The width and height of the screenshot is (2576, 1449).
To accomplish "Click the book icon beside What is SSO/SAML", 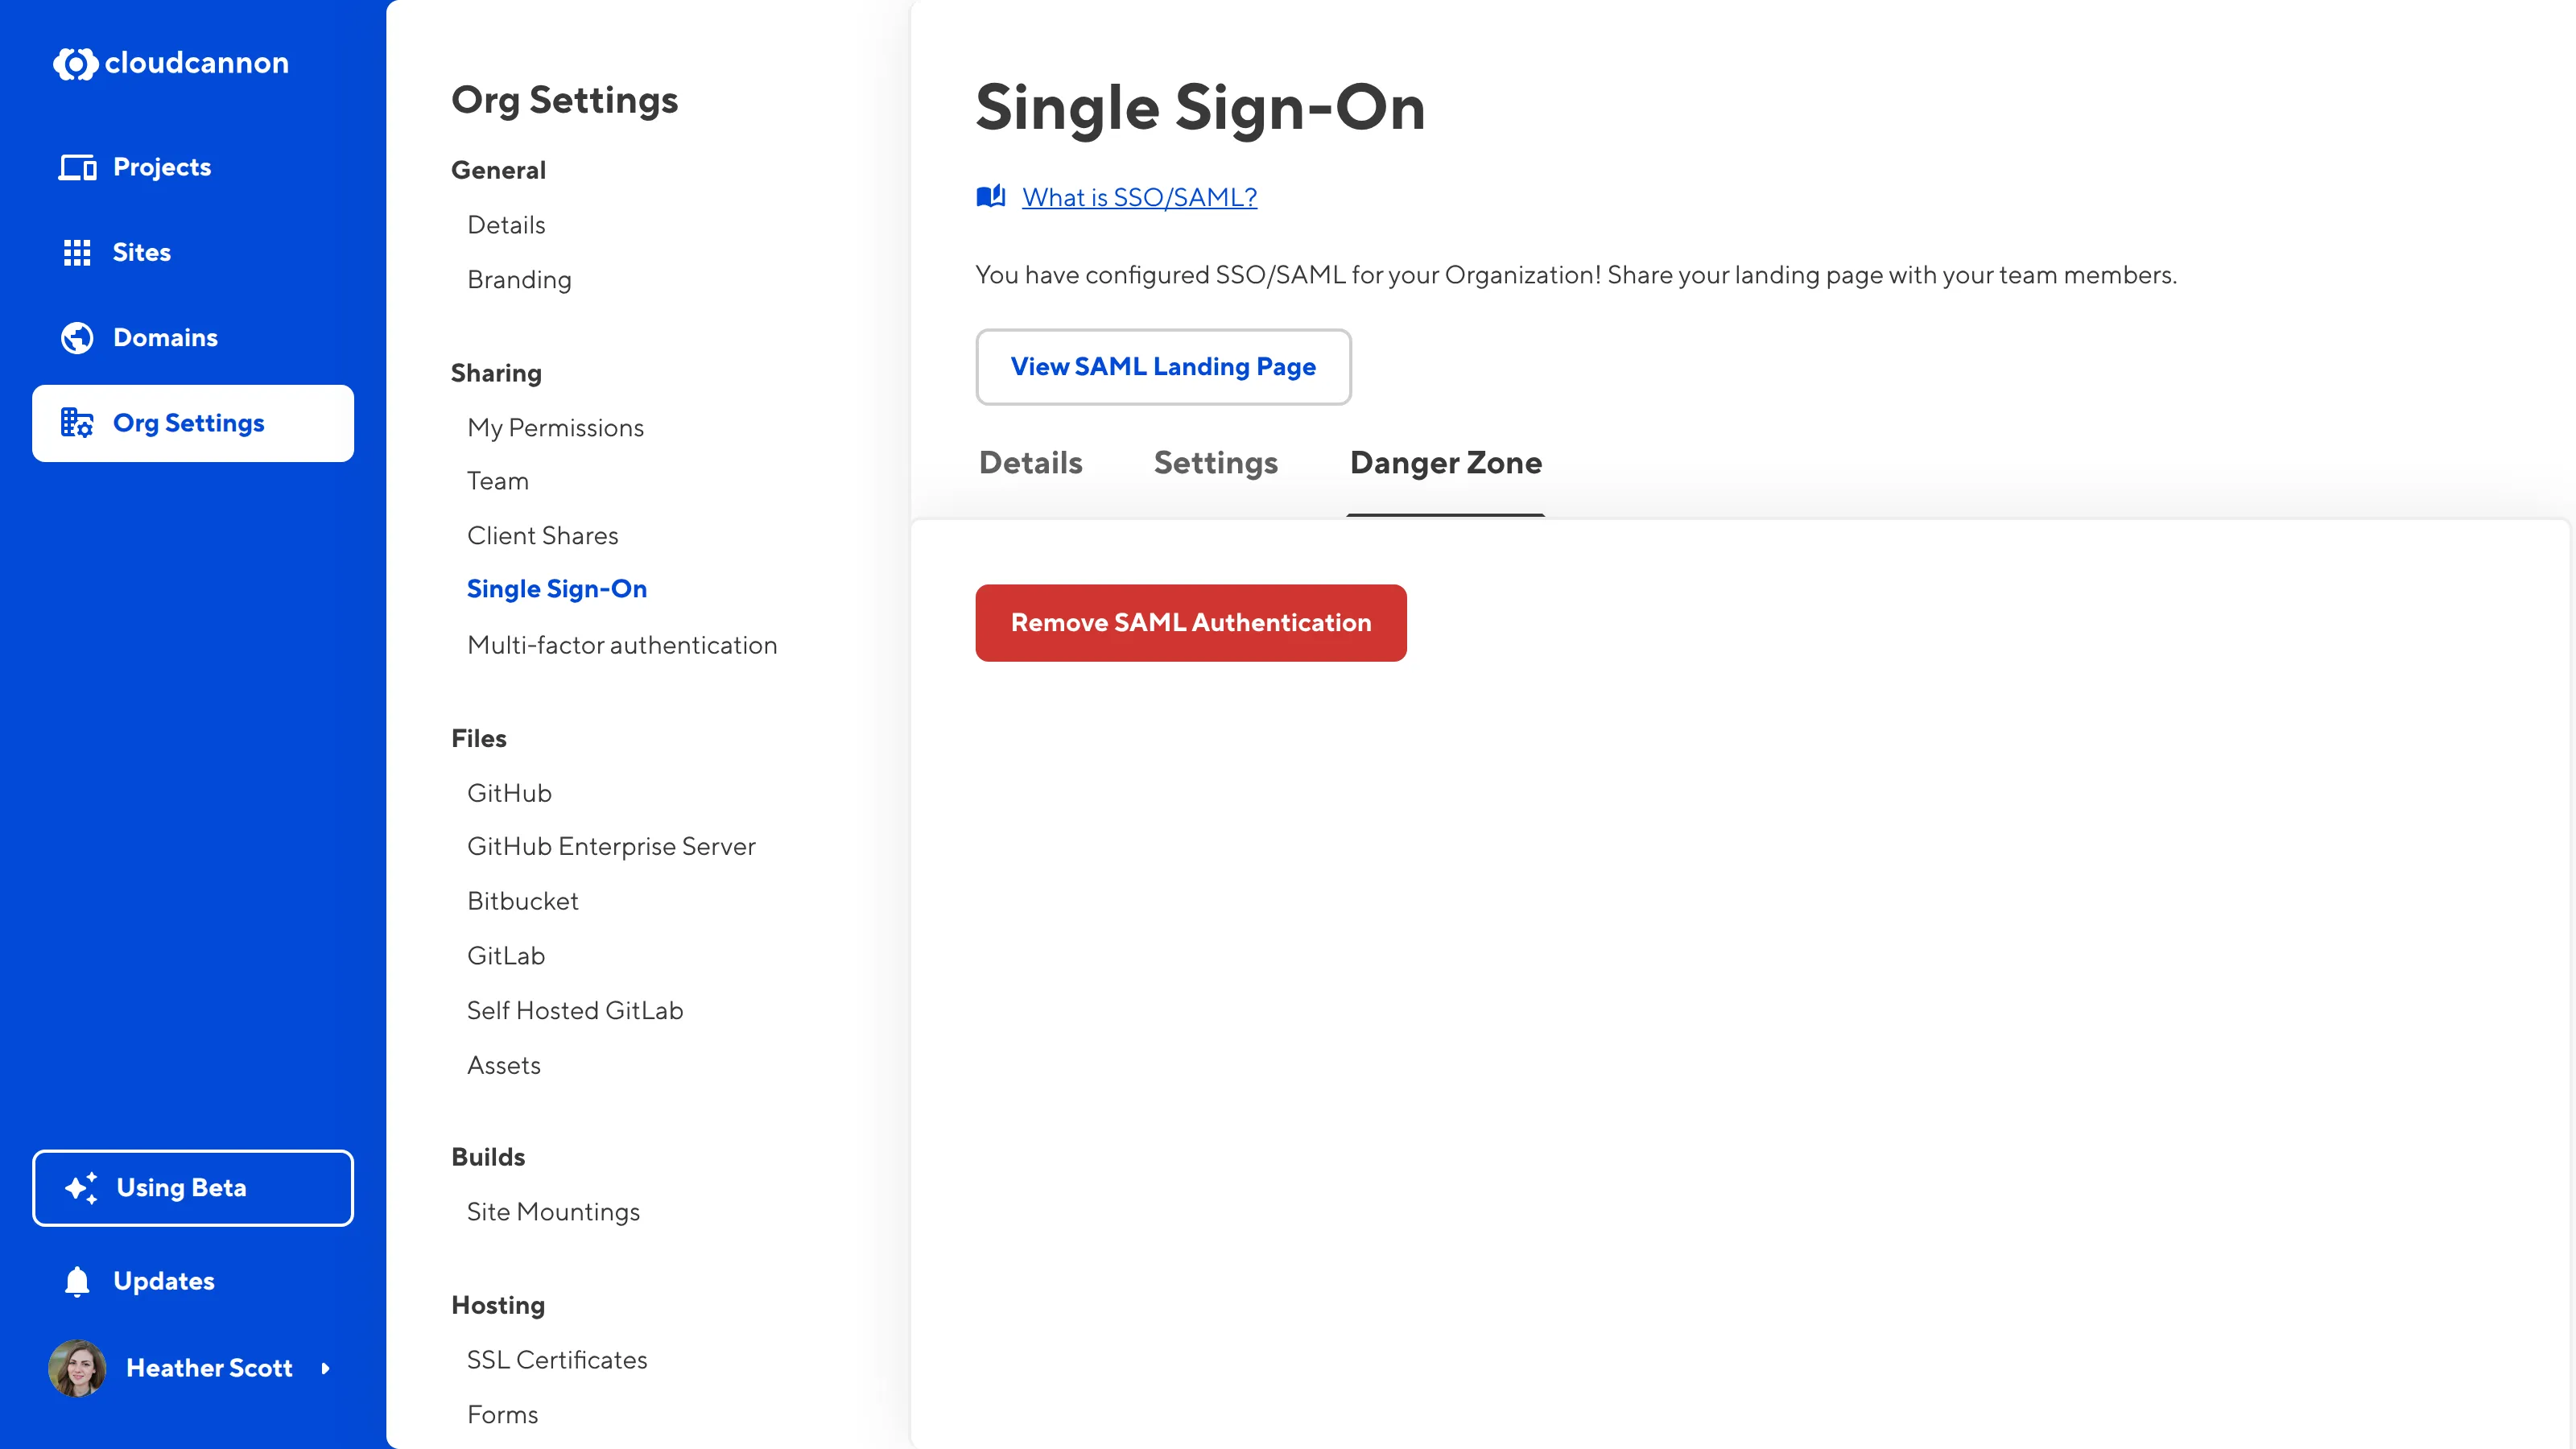I will [990, 196].
